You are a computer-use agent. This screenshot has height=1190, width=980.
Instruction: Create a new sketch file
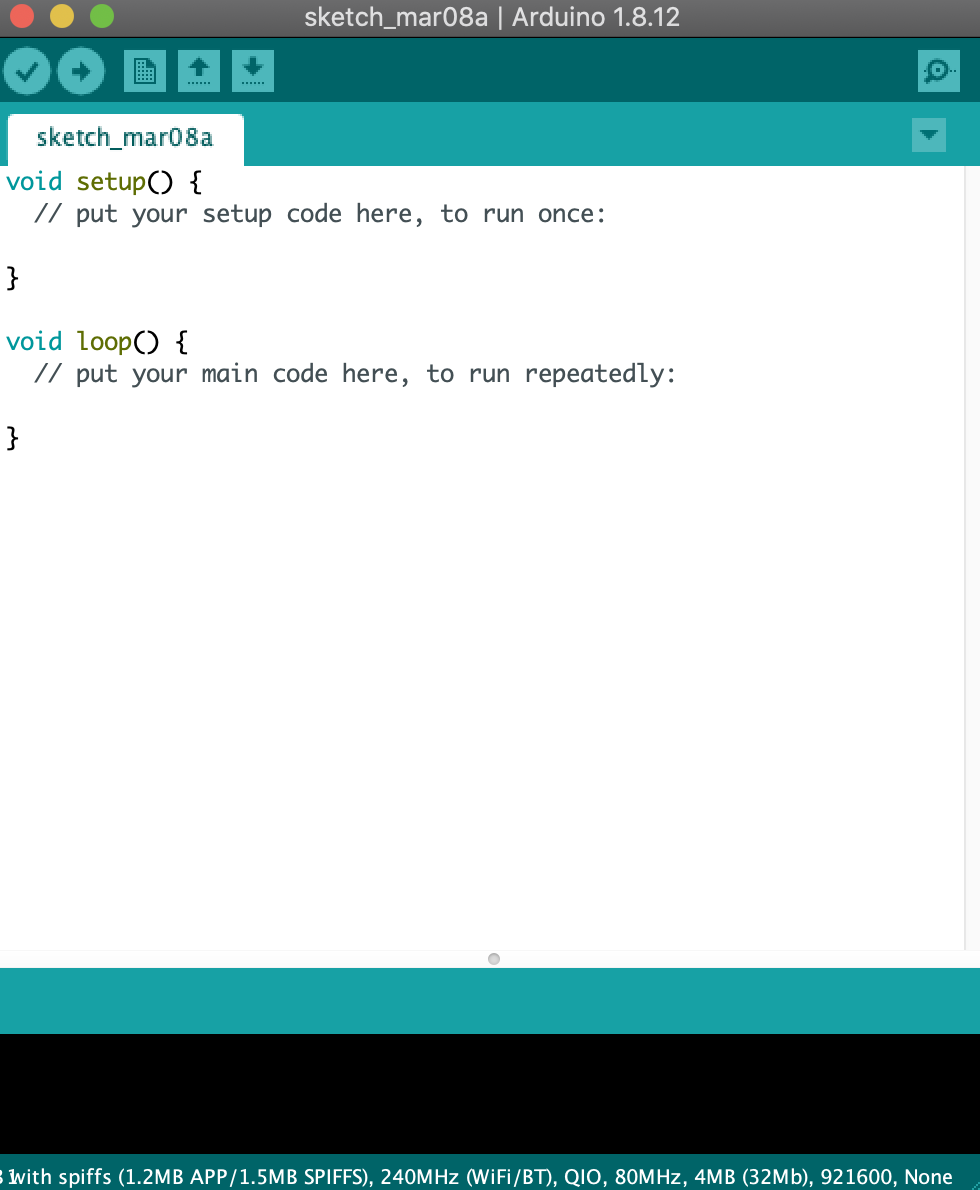click(x=145, y=71)
